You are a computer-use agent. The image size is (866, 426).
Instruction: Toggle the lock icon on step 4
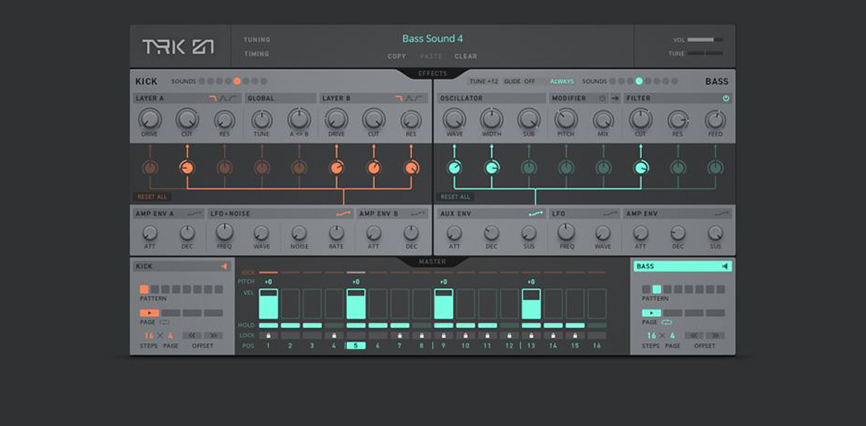(334, 335)
